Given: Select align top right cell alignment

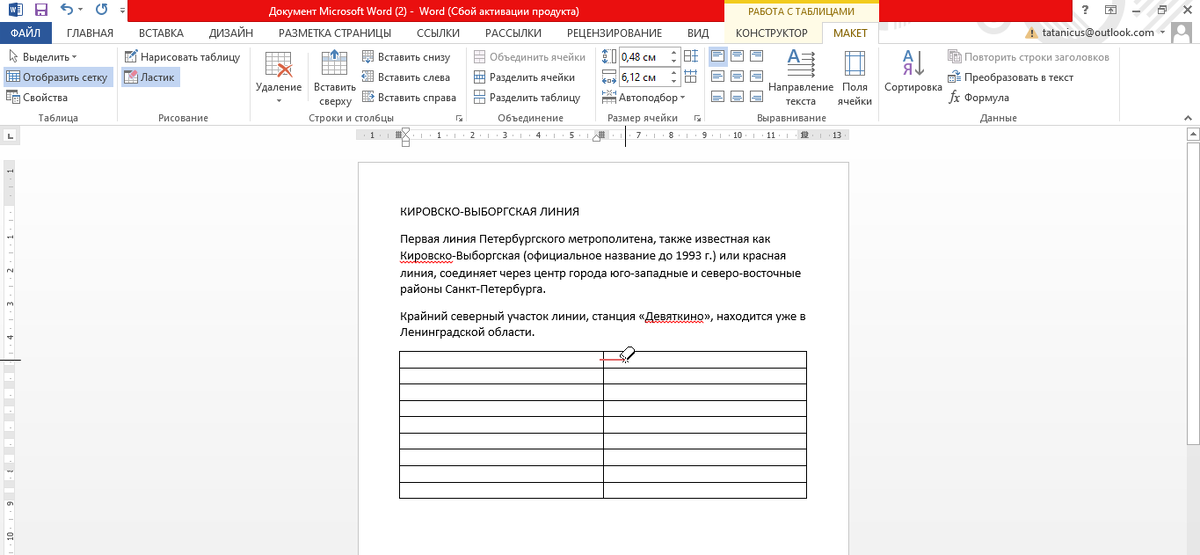Looking at the screenshot, I should 757,57.
